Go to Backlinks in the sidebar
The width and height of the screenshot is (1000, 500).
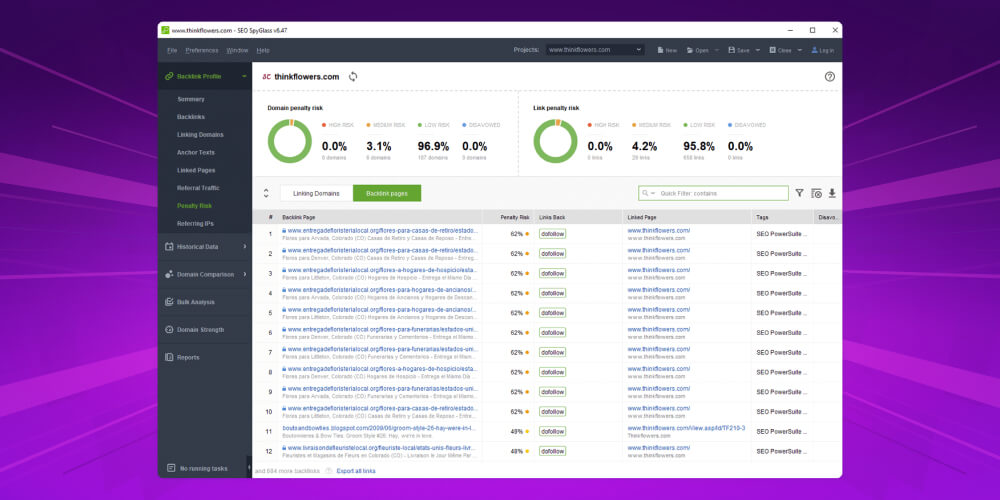point(191,117)
